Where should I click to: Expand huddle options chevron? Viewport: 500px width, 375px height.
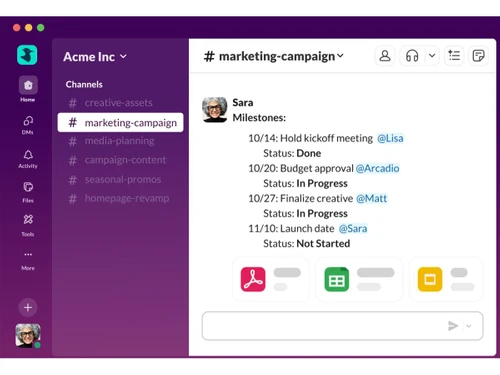point(432,56)
